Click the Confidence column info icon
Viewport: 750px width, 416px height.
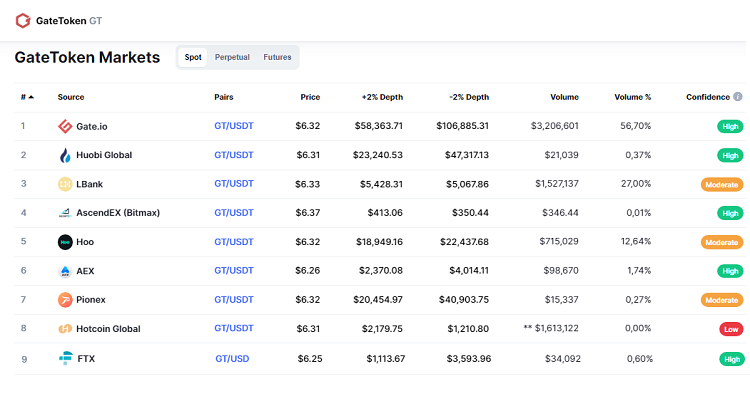[x=738, y=97]
